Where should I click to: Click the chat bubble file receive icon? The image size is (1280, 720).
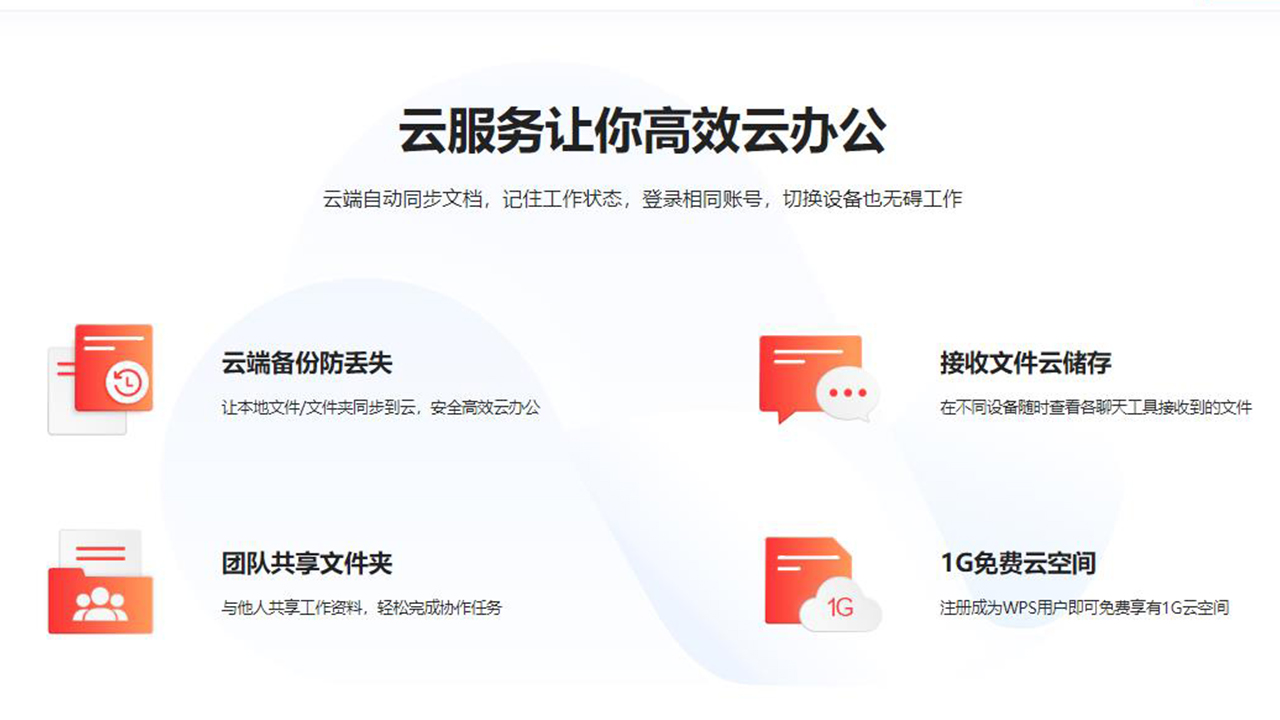[x=819, y=379]
